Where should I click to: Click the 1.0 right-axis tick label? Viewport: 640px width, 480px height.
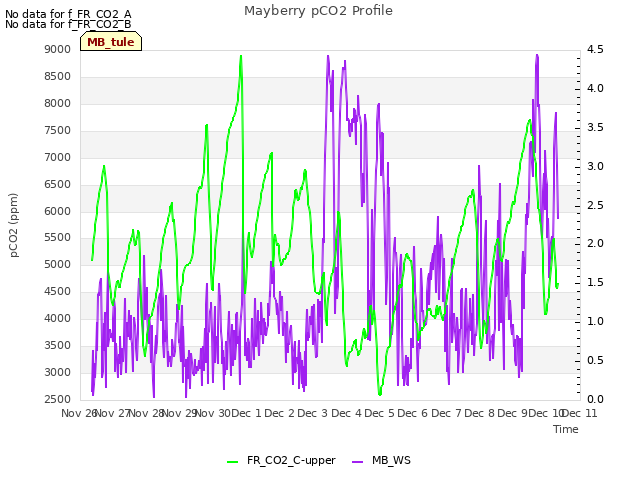[x=595, y=322]
